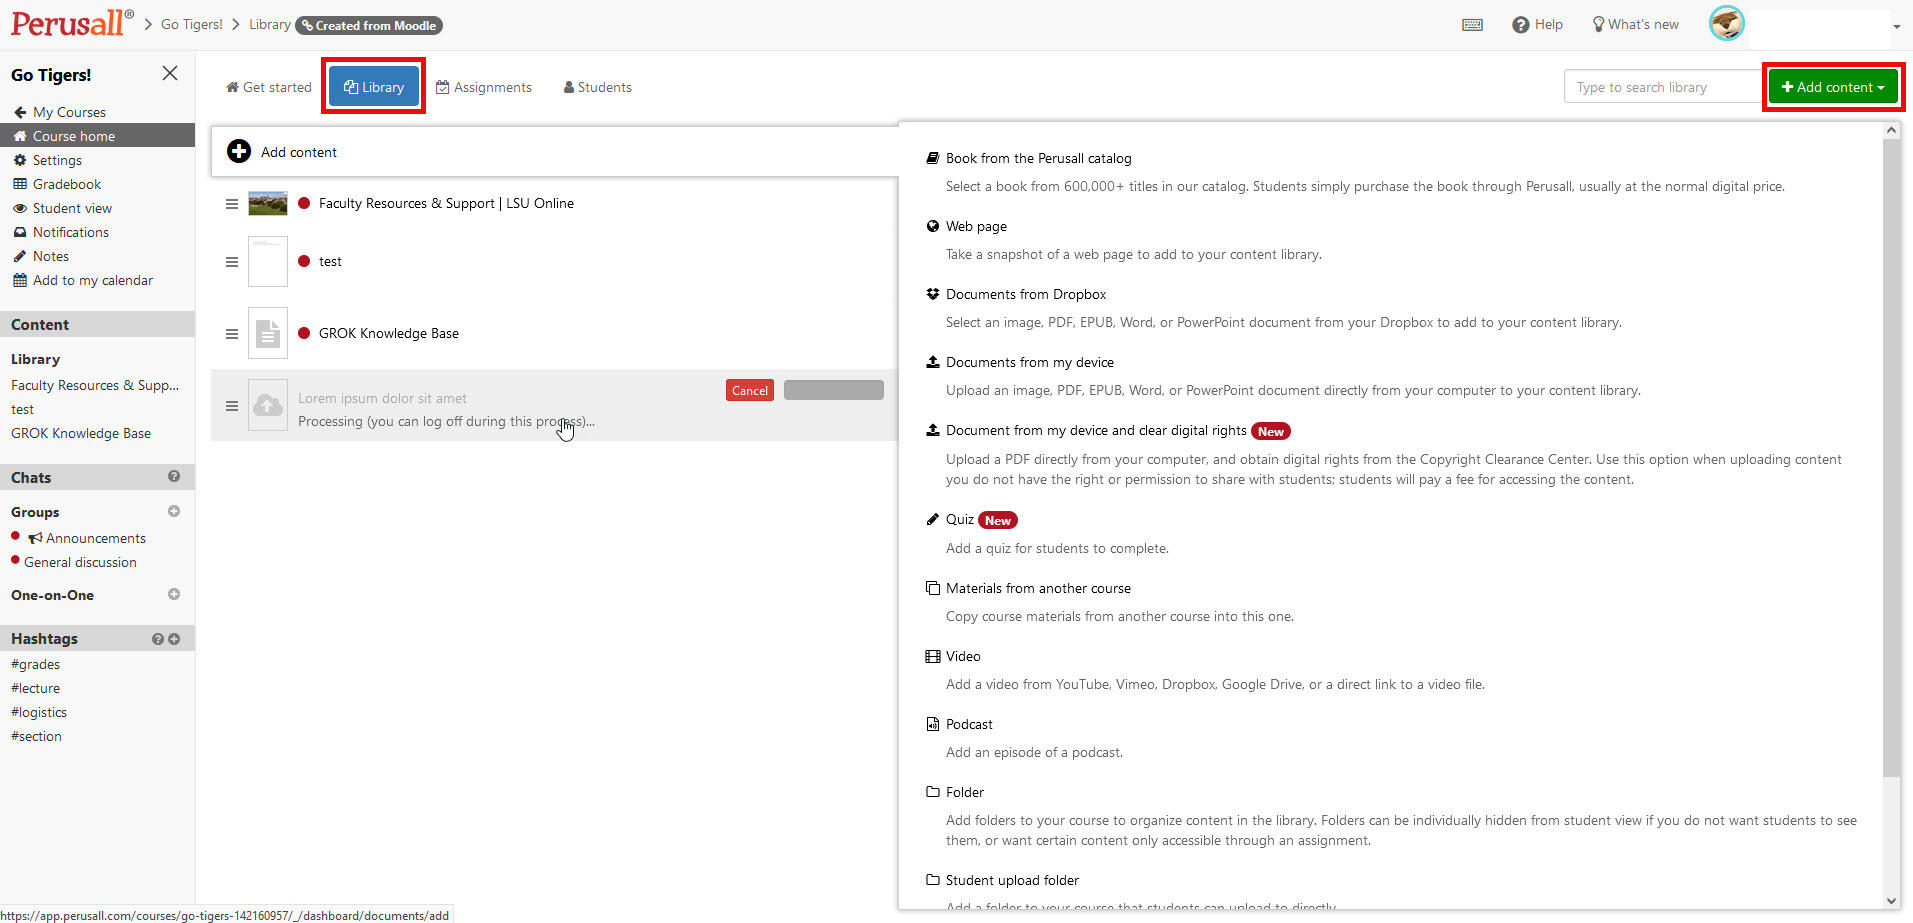Click Add to my calendar
1913x923 pixels.
83,280
